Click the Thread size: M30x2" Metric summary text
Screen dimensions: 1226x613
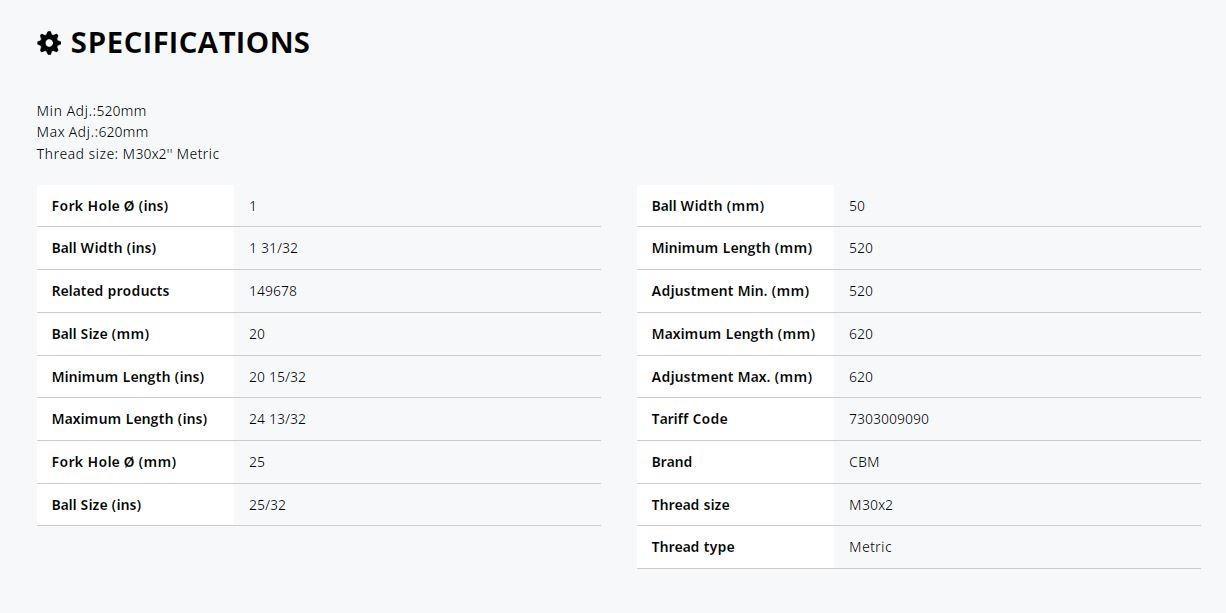tap(128, 154)
